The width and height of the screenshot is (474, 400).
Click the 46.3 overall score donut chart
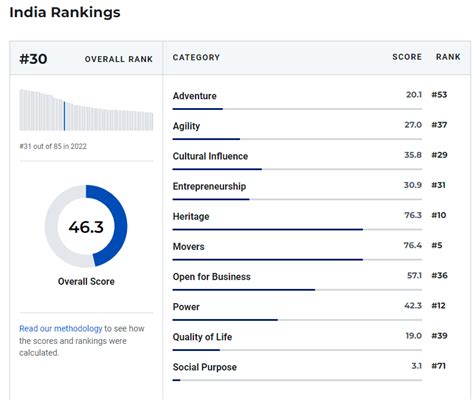tap(86, 226)
